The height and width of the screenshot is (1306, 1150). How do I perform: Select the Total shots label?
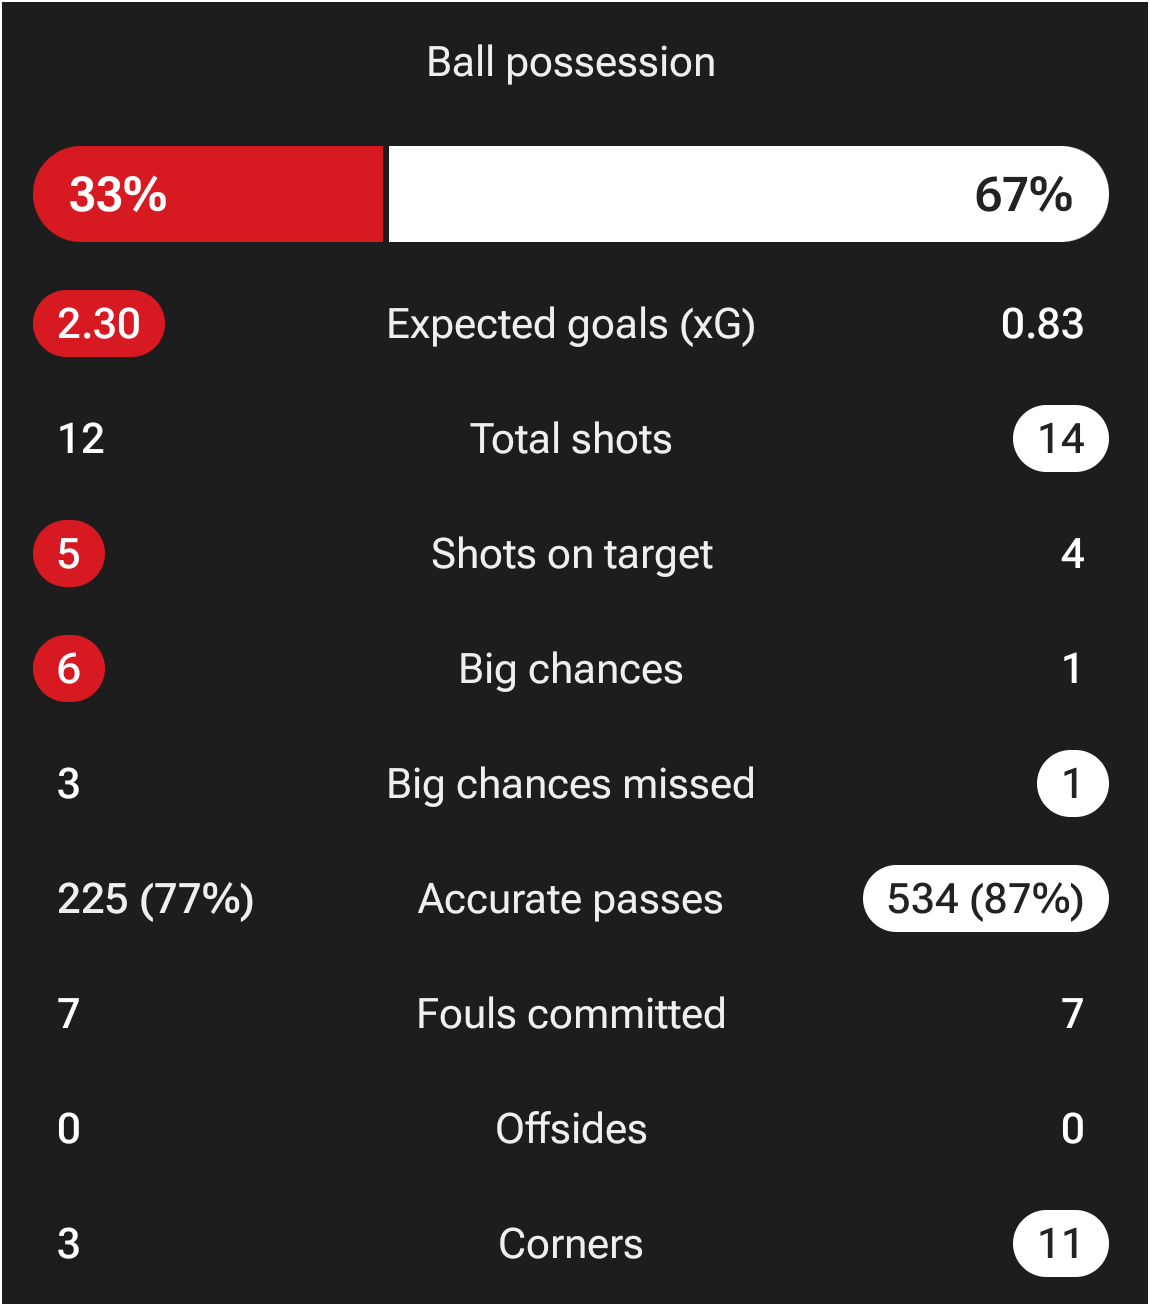(571, 439)
